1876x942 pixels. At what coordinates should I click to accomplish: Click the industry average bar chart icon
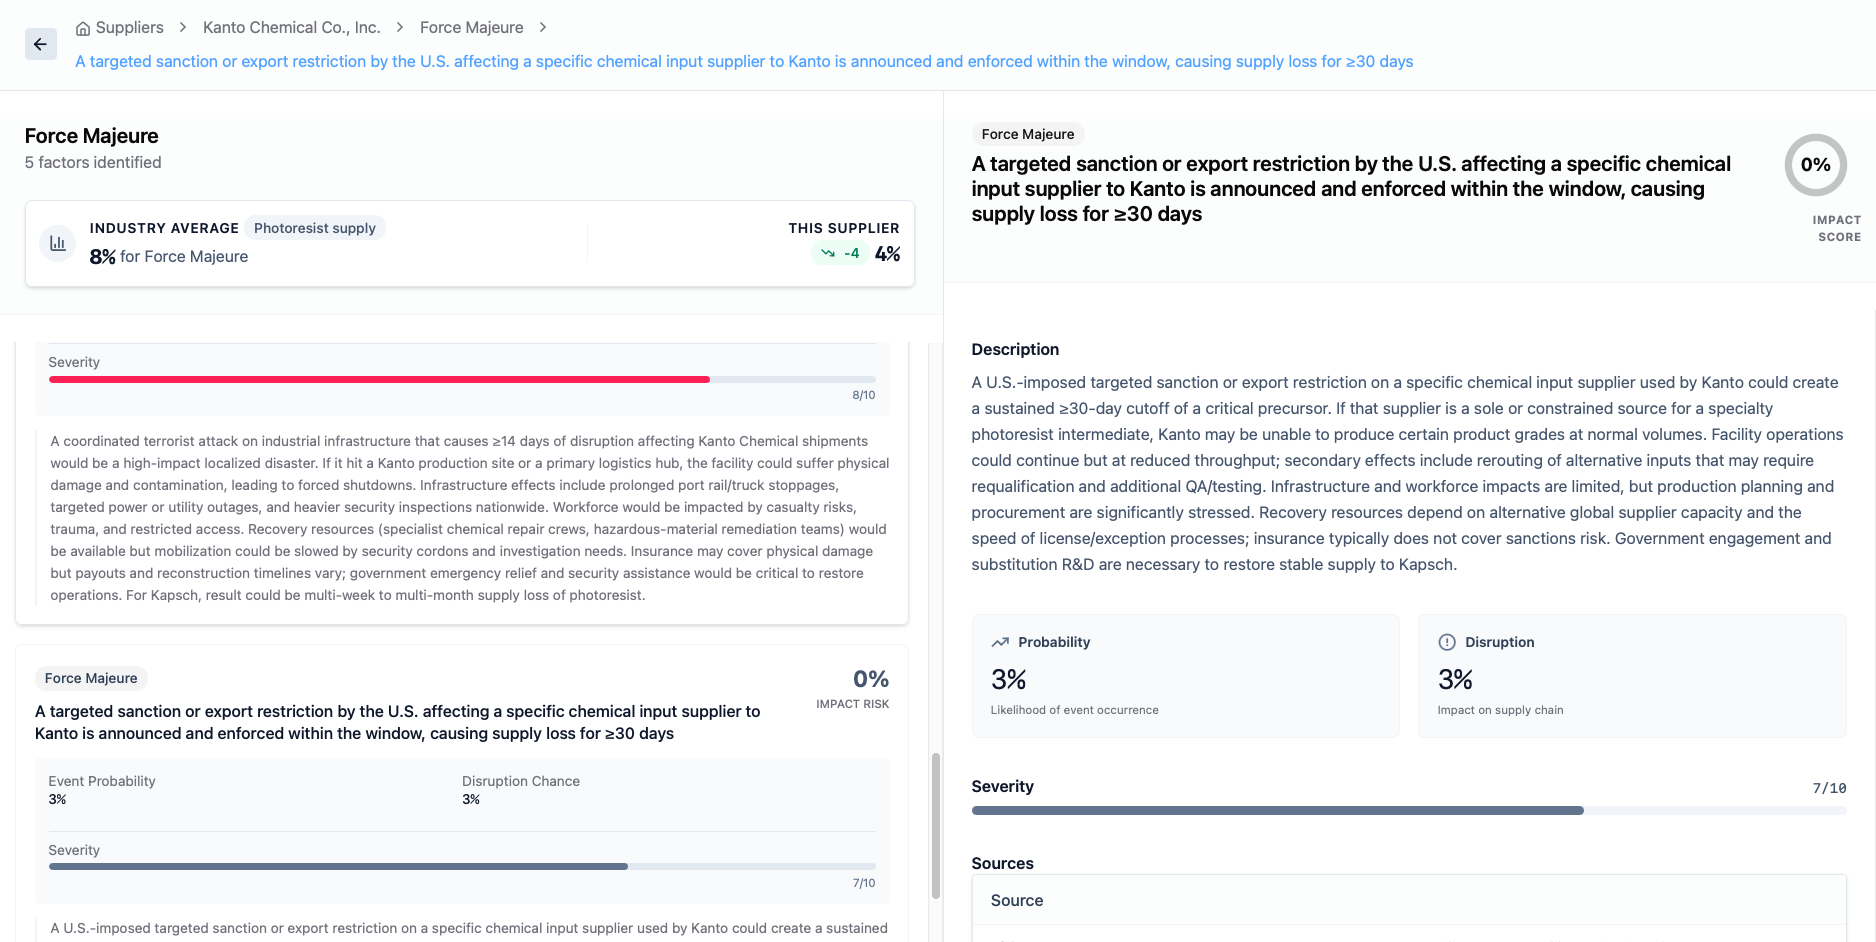58,243
